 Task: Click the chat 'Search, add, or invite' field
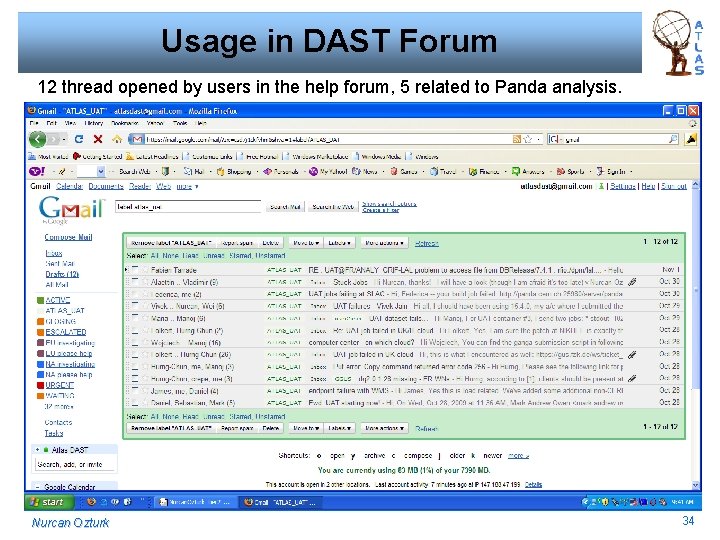pyautogui.click(x=76, y=465)
